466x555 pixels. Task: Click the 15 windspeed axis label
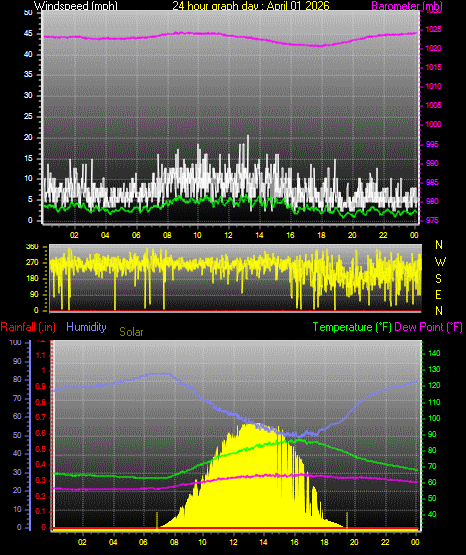pos(28,158)
